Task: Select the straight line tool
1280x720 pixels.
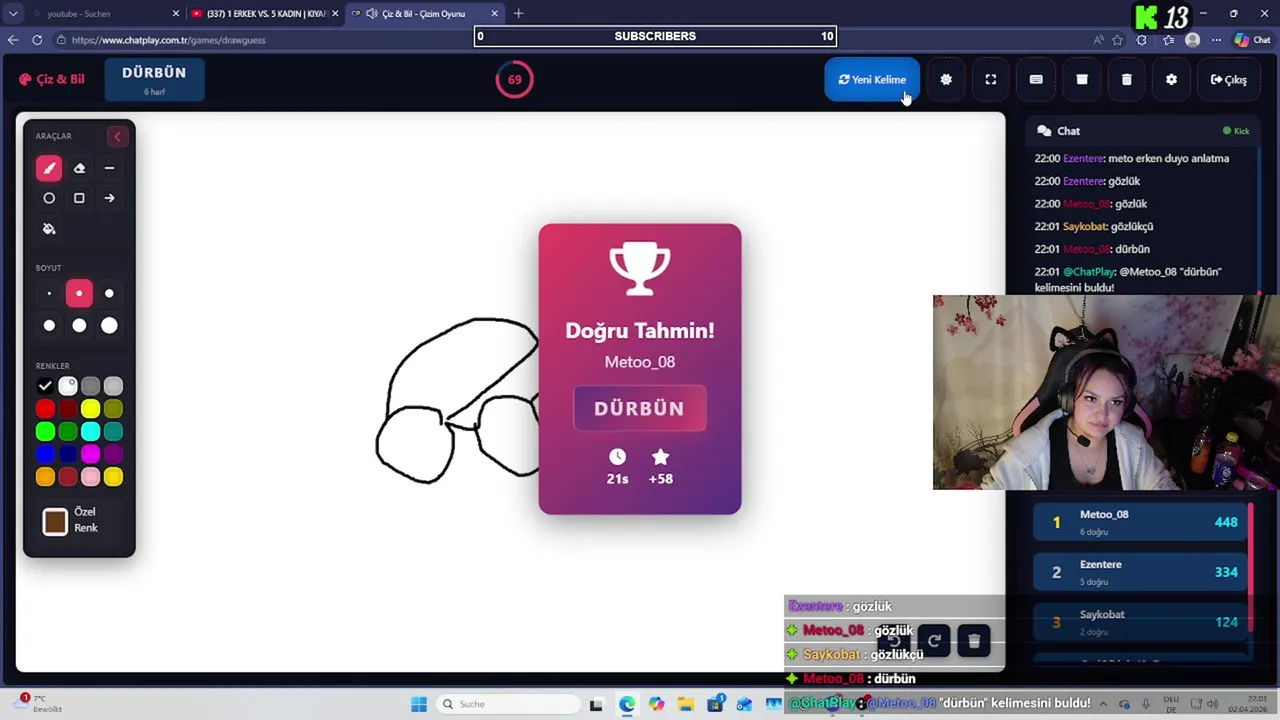Action: pyautogui.click(x=109, y=168)
